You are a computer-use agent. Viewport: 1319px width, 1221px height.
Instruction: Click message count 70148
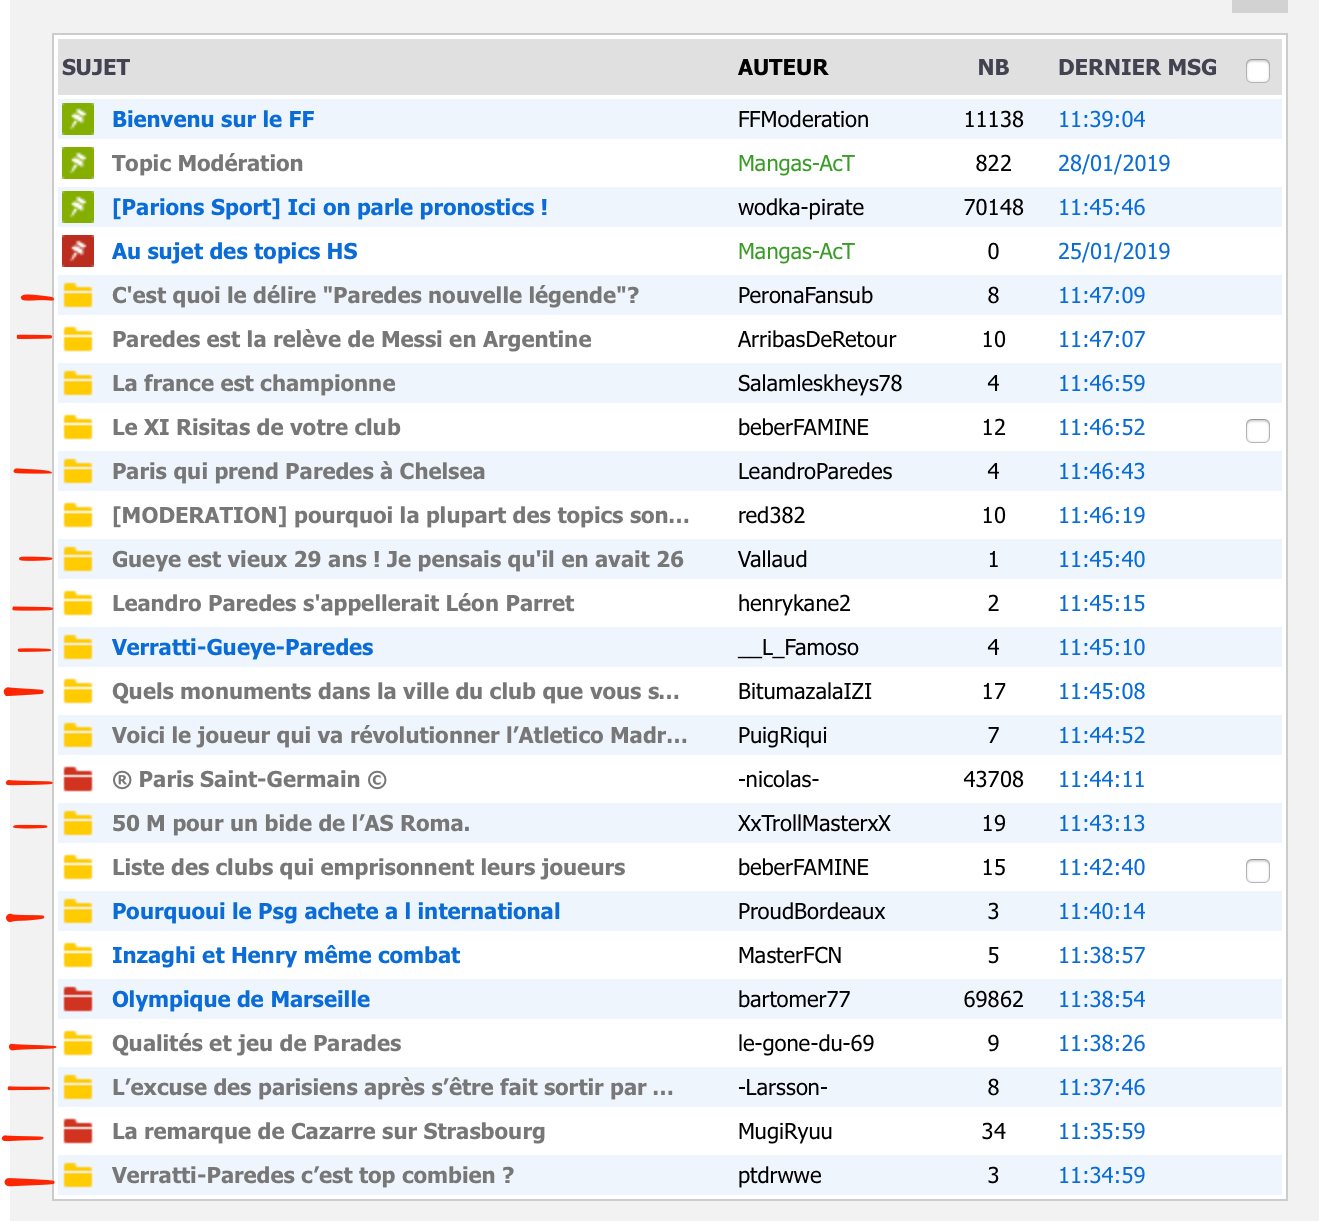click(x=993, y=207)
